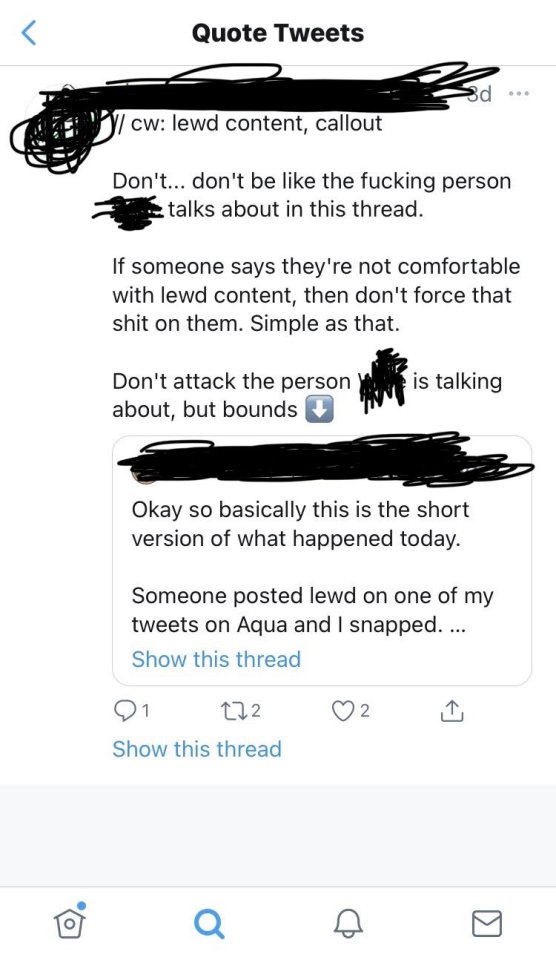Tap the like count number 2
The height and width of the screenshot is (960, 556).
[364, 711]
